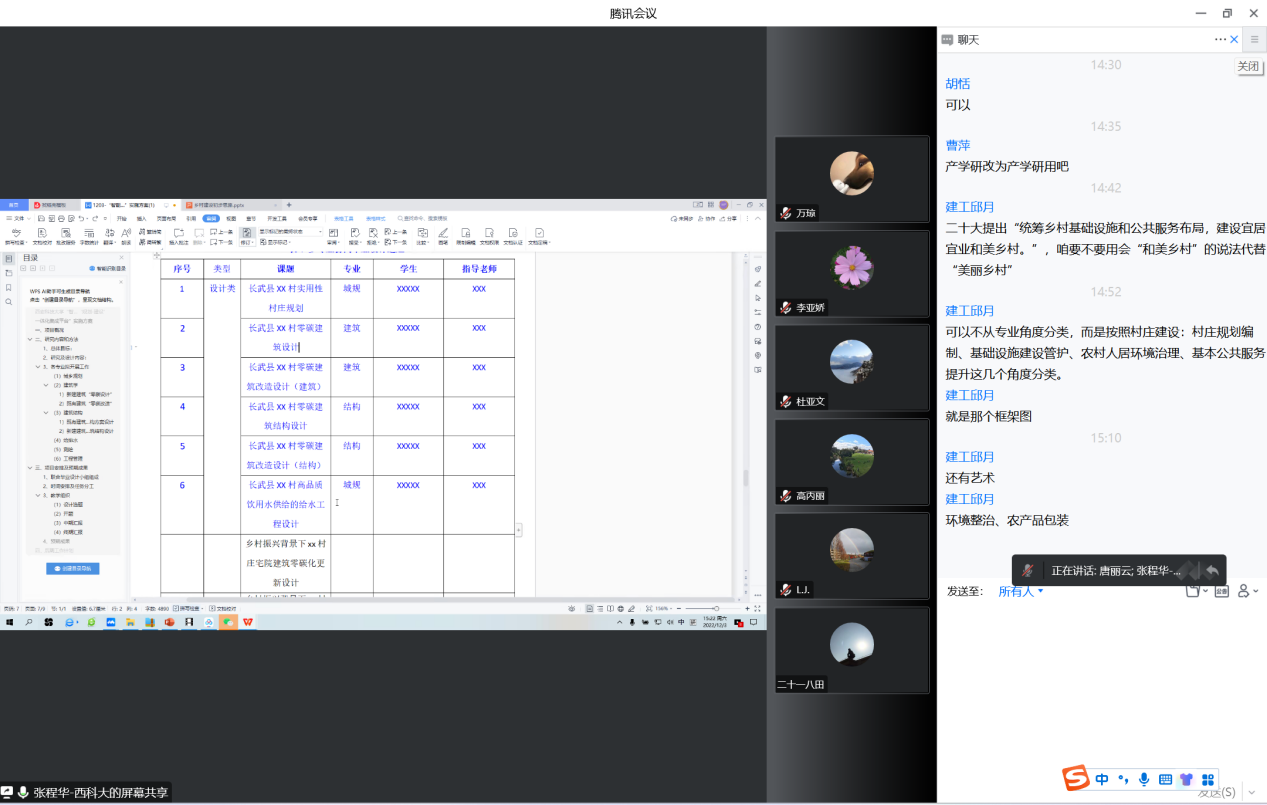This screenshot has height=805, width=1267.
Task: Open the Sogou soft keyboard icon
Action: click(x=1165, y=779)
